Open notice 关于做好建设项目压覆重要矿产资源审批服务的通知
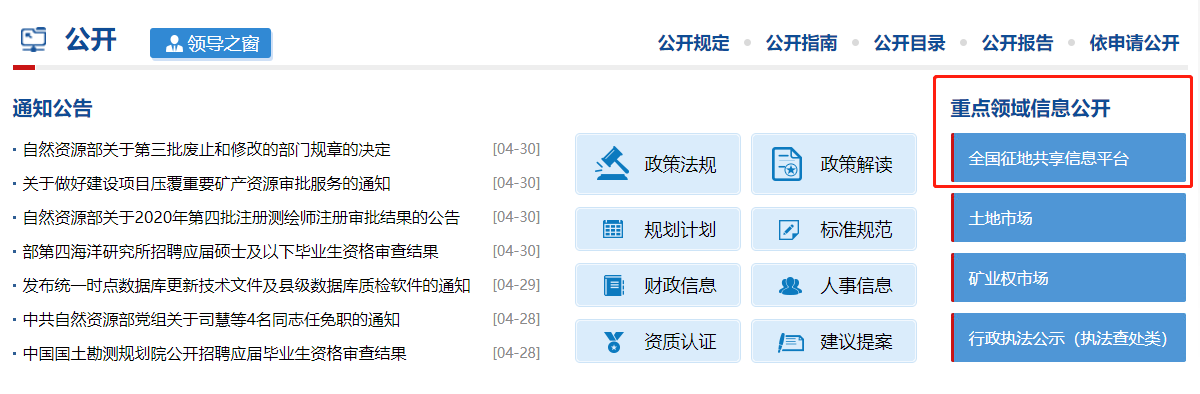Image resolution: width=1200 pixels, height=394 pixels. 206,184
